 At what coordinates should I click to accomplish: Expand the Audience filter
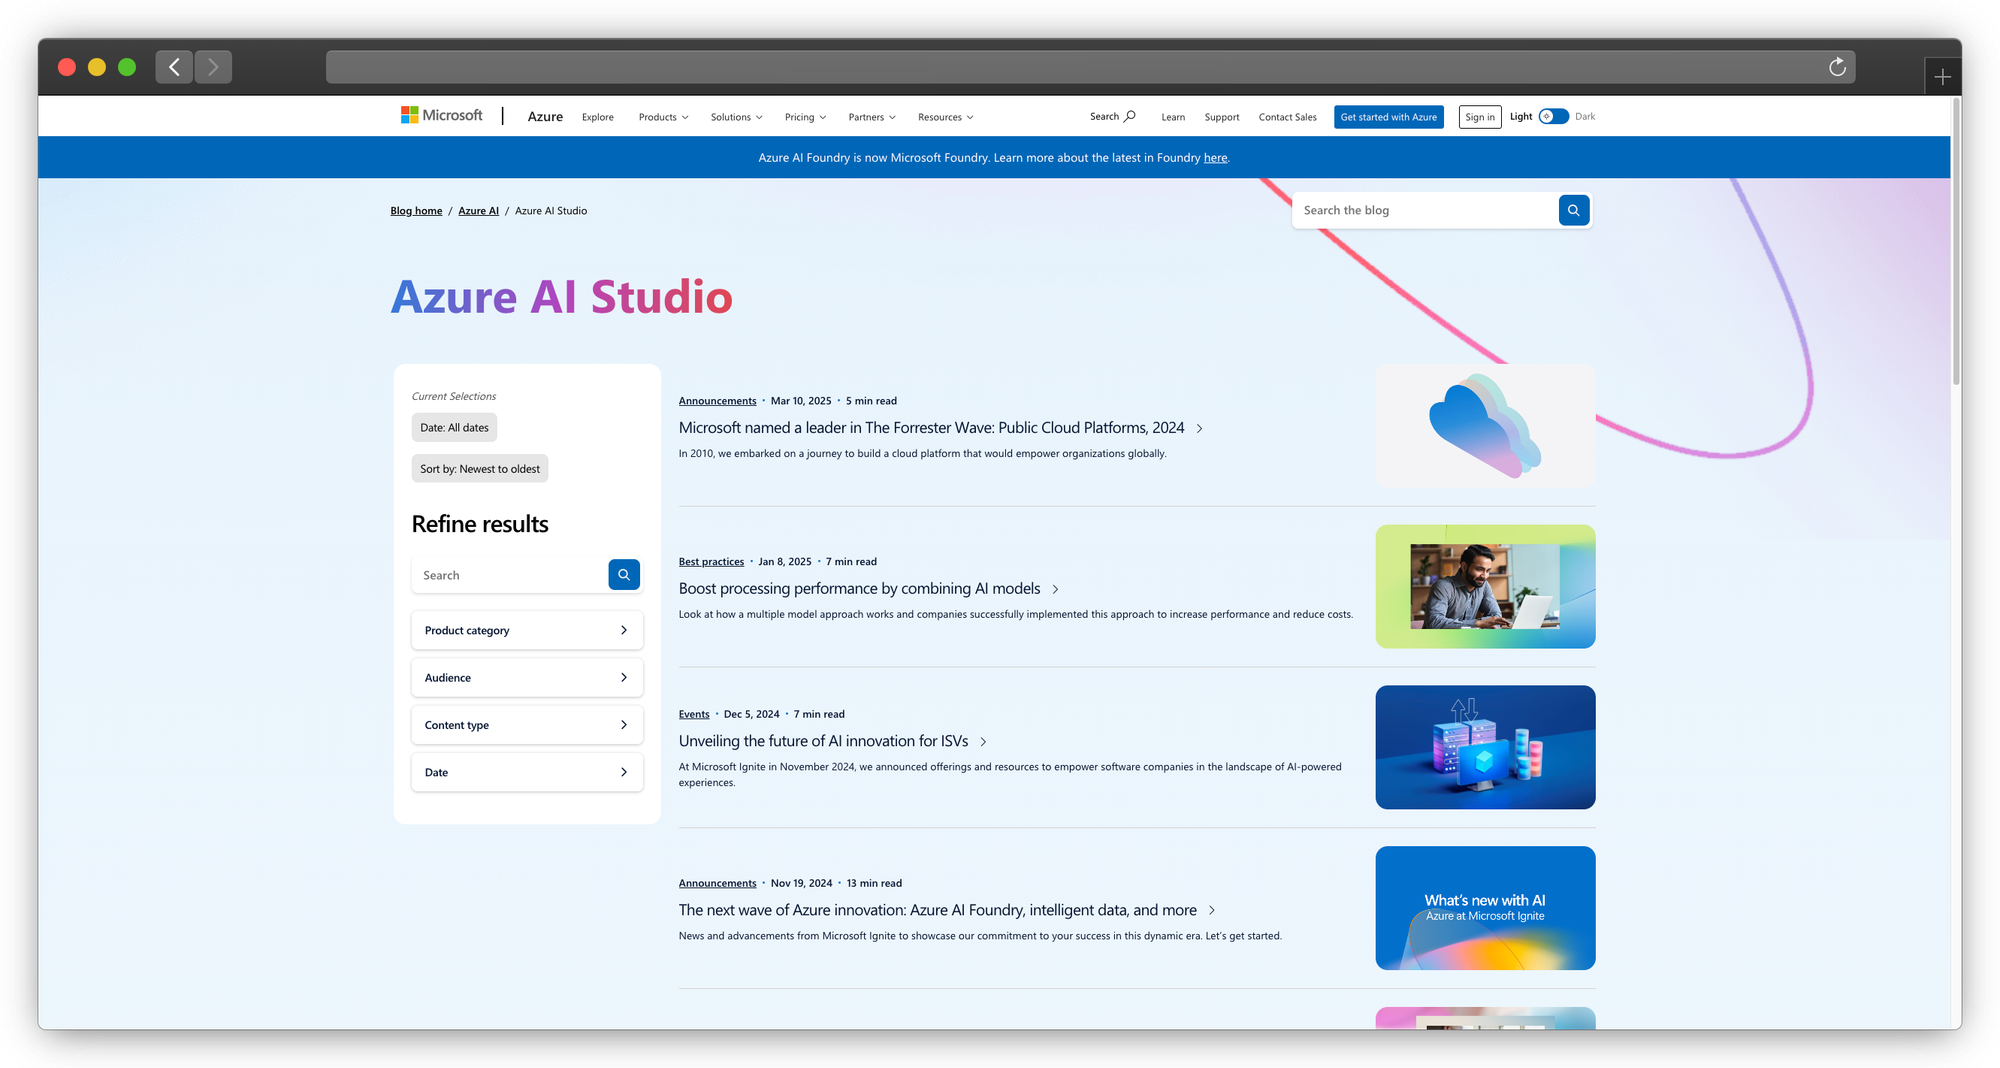(x=527, y=678)
